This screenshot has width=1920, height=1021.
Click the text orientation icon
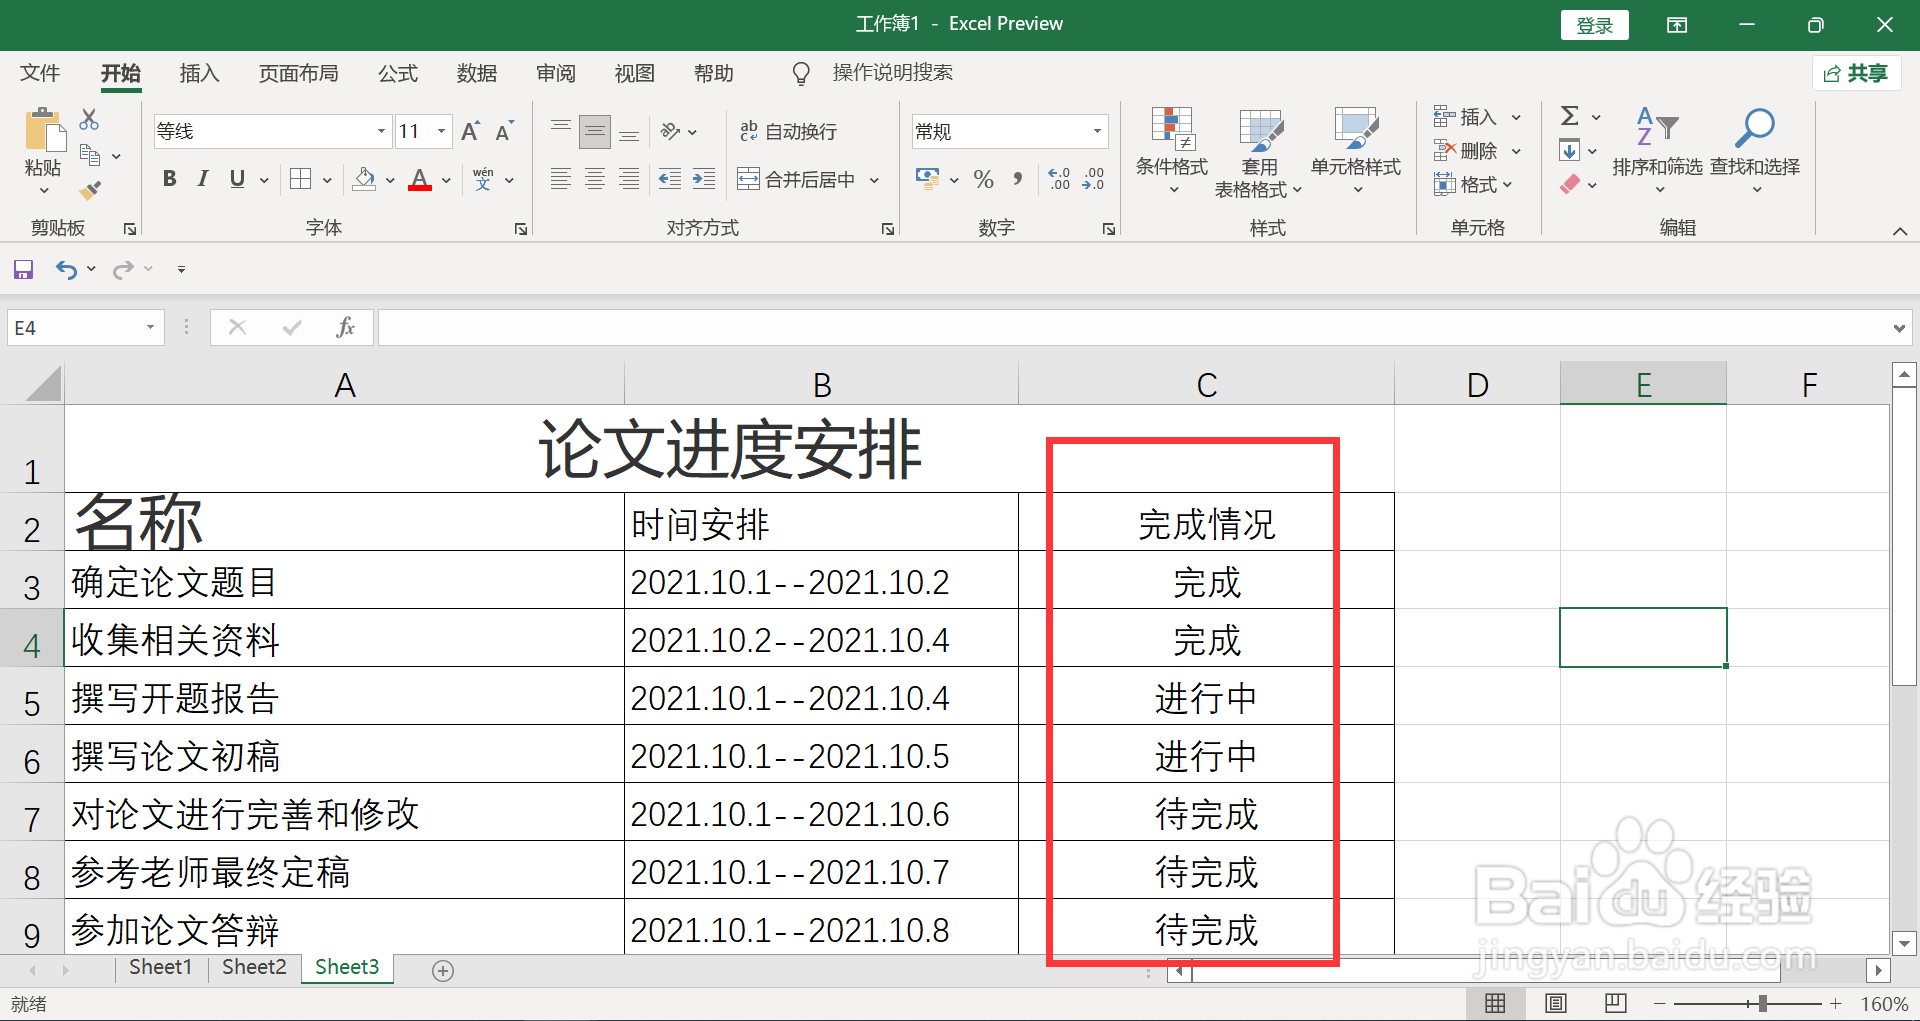pyautogui.click(x=670, y=131)
